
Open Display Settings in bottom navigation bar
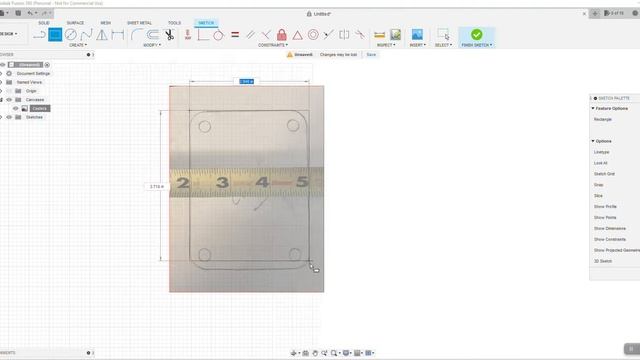click(x=346, y=353)
